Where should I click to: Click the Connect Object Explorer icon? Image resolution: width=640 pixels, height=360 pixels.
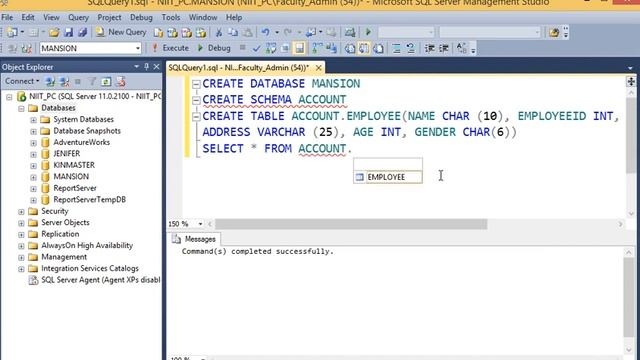51,82
